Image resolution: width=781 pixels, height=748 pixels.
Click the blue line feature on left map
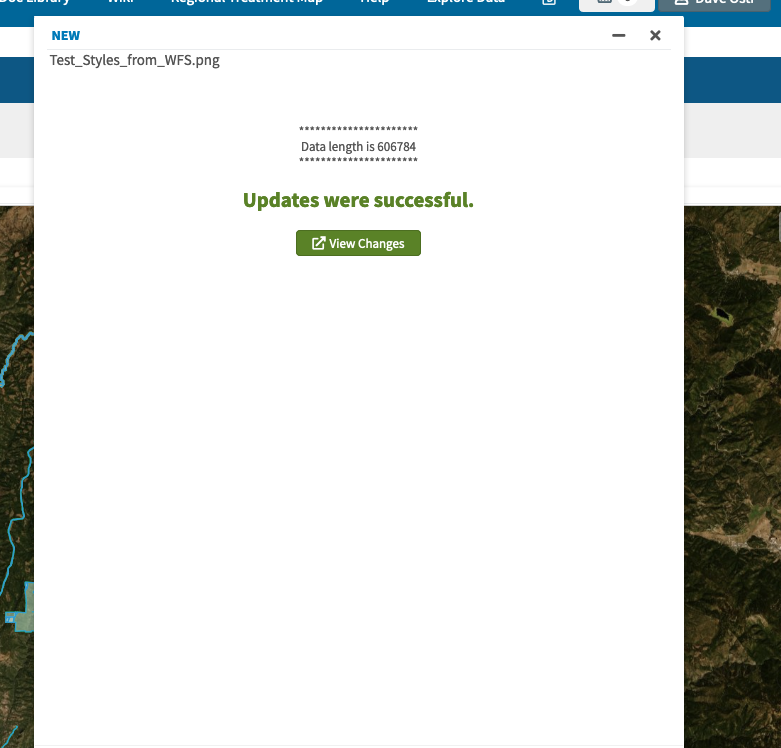[x=12, y=520]
